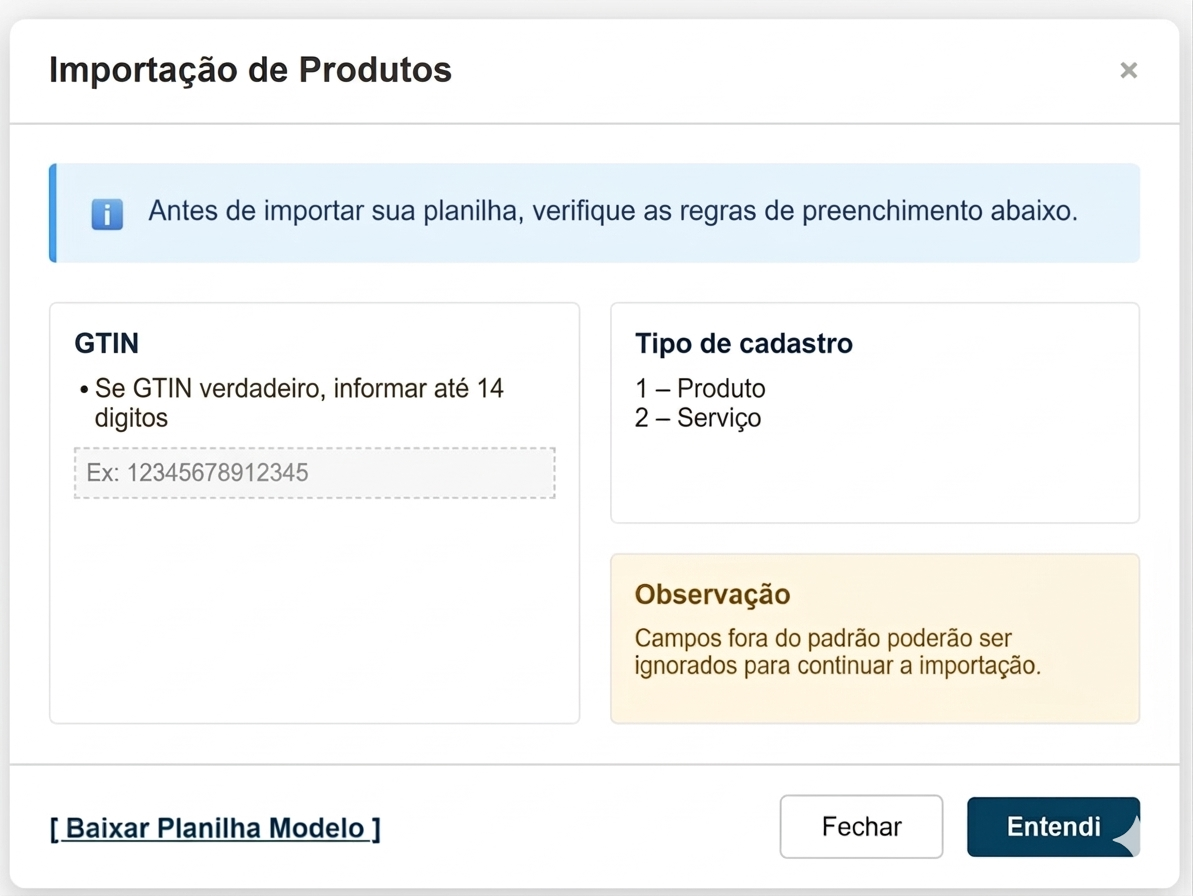The width and height of the screenshot is (1193, 896).
Task: Click the note about campos fora do padrão
Action: [x=837, y=652]
